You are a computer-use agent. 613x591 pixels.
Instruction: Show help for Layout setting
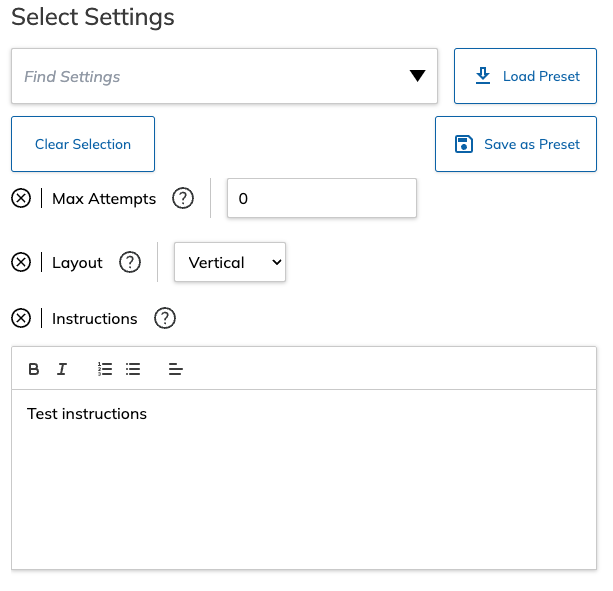(130, 262)
